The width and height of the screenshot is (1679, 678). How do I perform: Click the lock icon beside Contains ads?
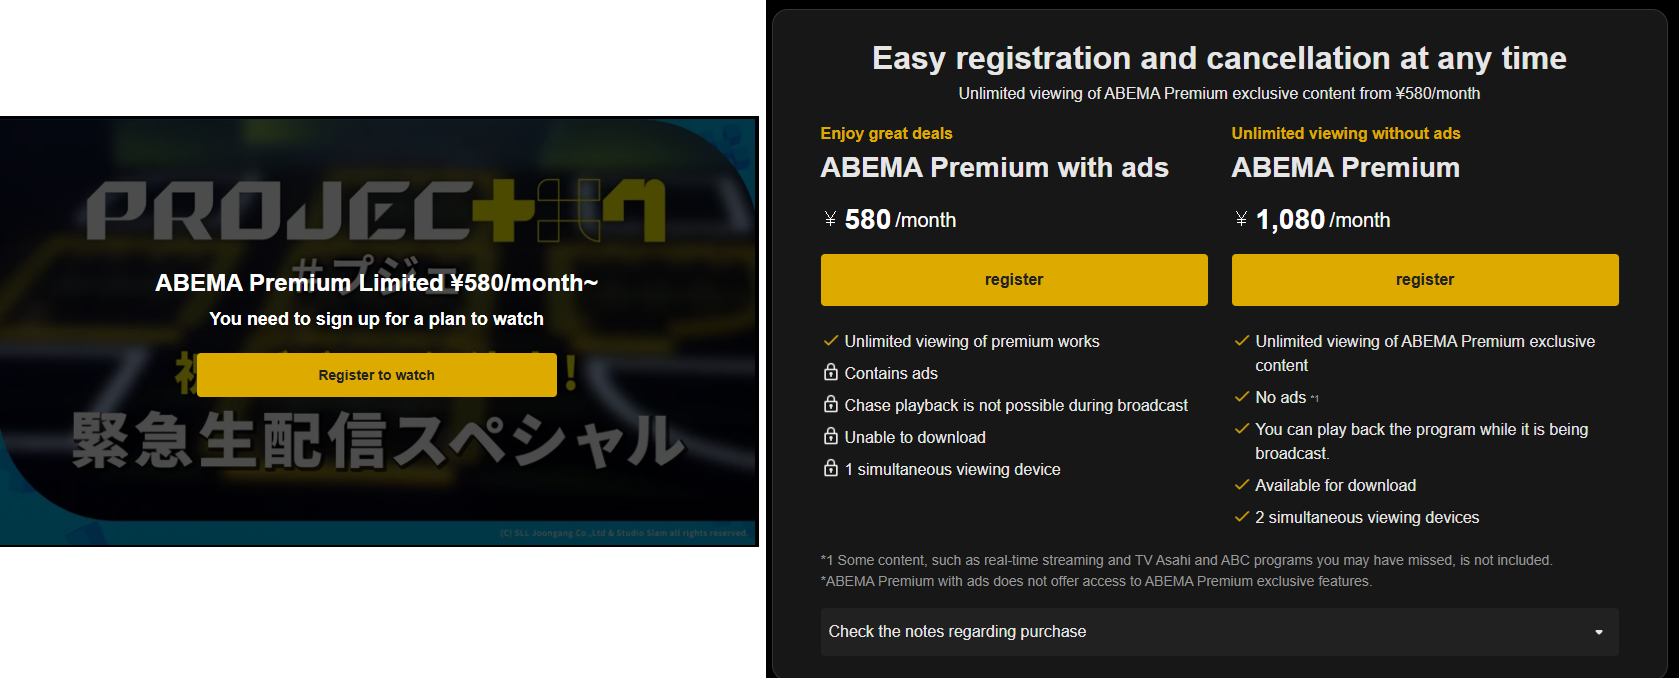coord(830,373)
